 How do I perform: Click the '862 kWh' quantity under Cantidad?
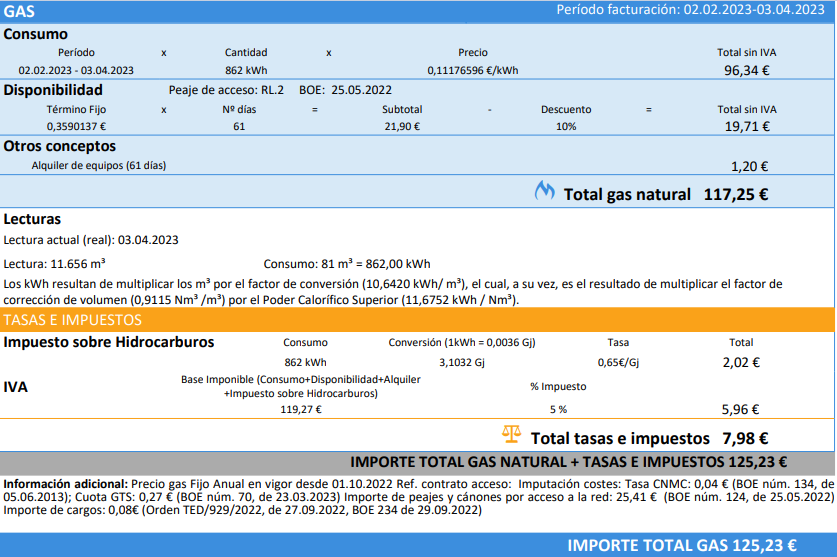click(x=246, y=70)
